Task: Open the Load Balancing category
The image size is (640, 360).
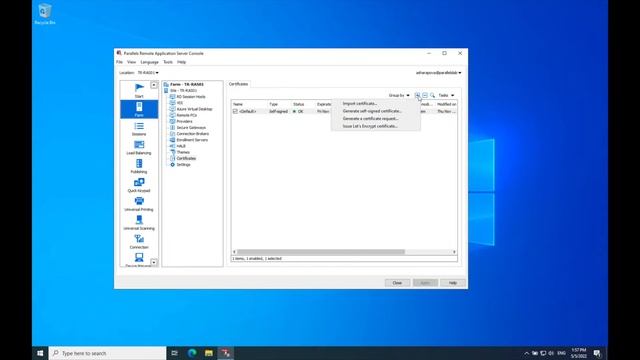Action: (139, 148)
